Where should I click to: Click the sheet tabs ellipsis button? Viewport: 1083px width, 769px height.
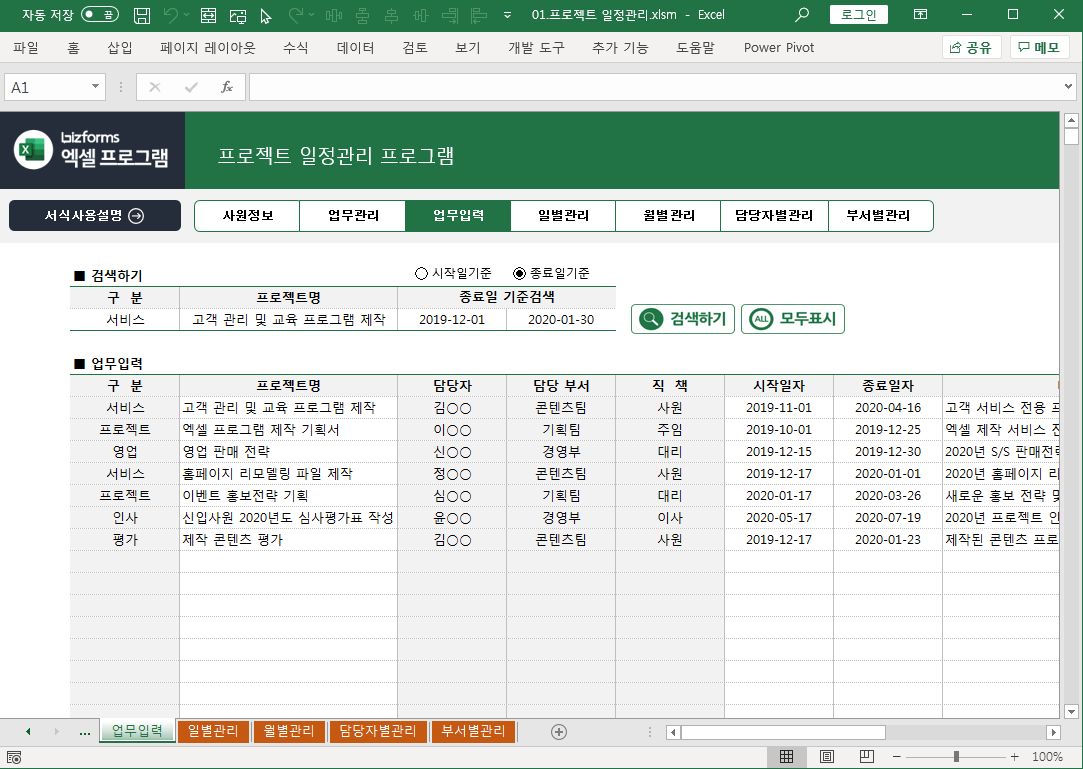coord(84,732)
